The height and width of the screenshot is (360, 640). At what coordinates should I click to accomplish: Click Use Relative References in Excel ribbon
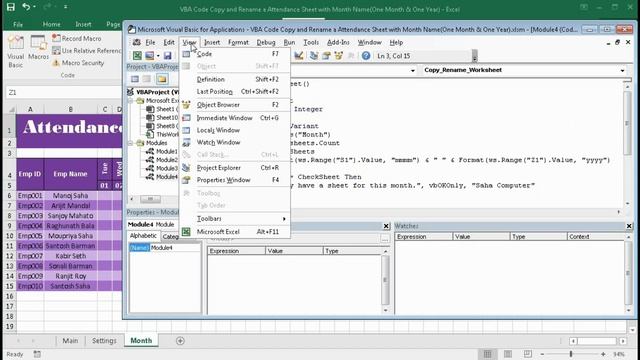87,51
